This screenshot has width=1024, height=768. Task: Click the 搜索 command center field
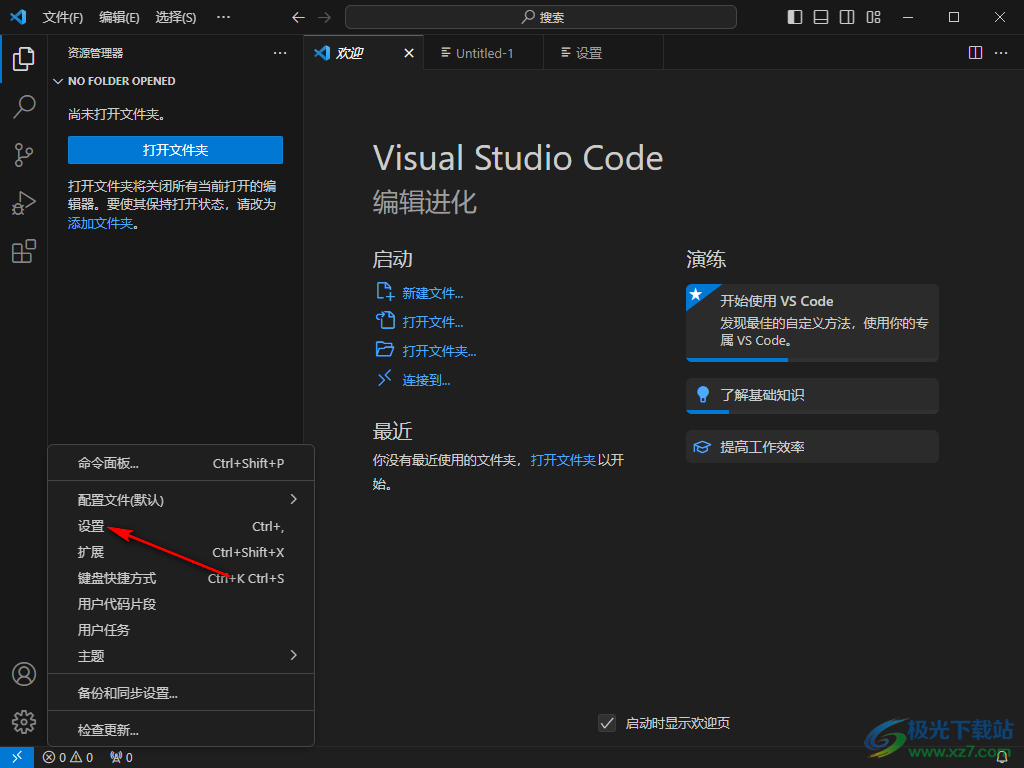pos(541,17)
